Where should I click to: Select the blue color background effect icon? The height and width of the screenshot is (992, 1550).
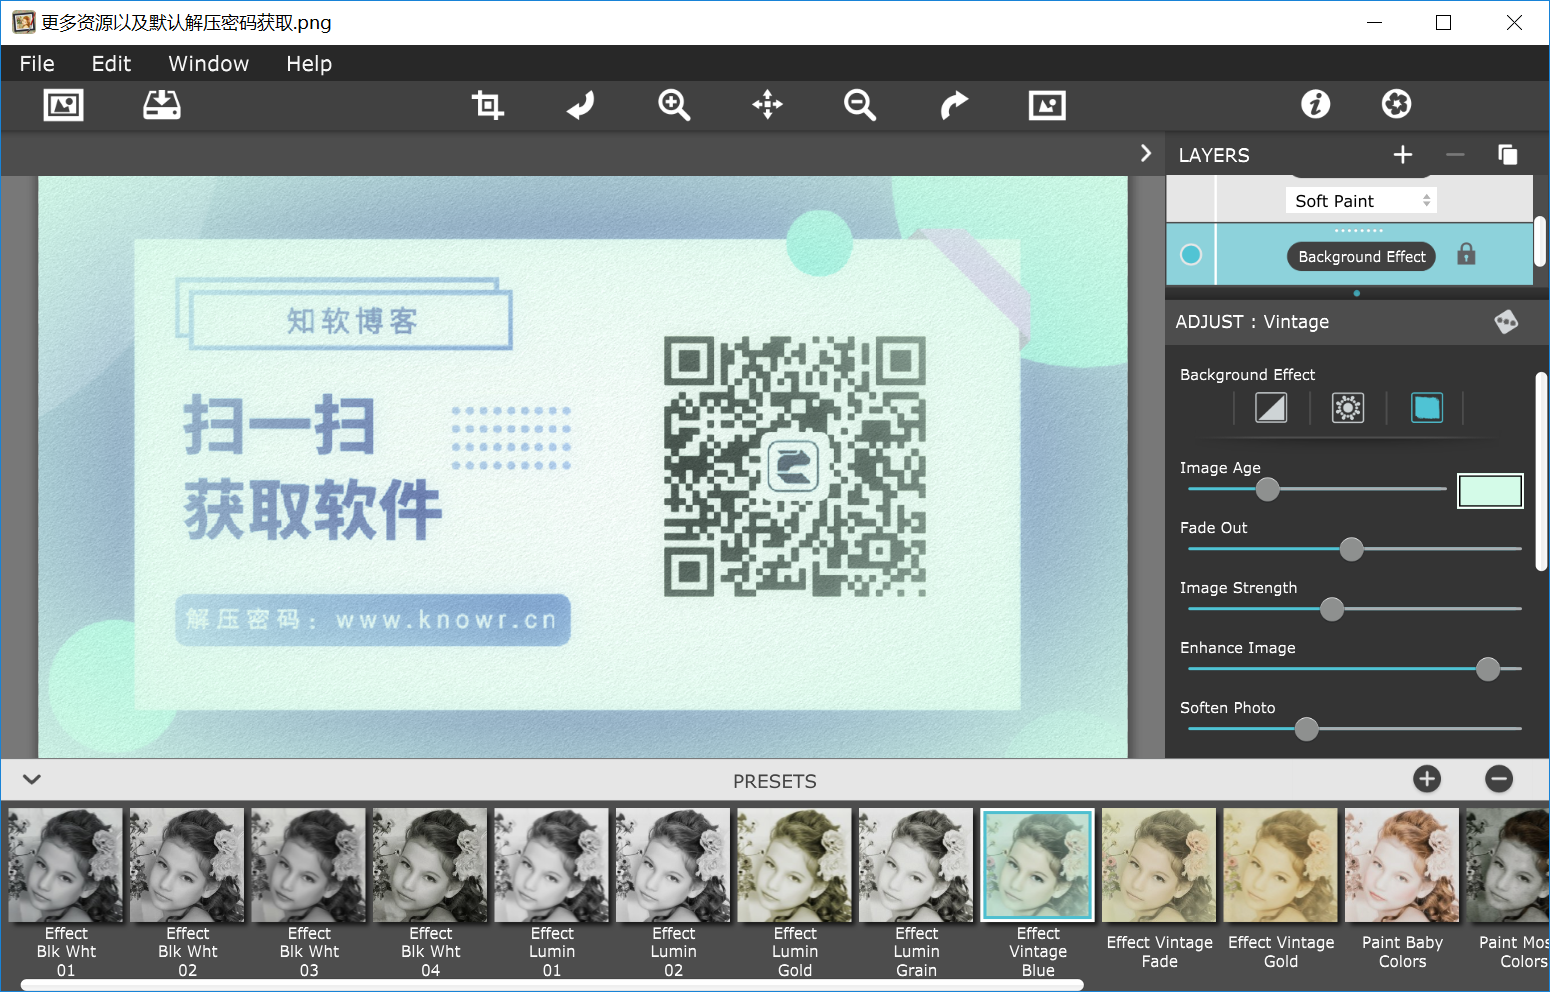tap(1426, 408)
